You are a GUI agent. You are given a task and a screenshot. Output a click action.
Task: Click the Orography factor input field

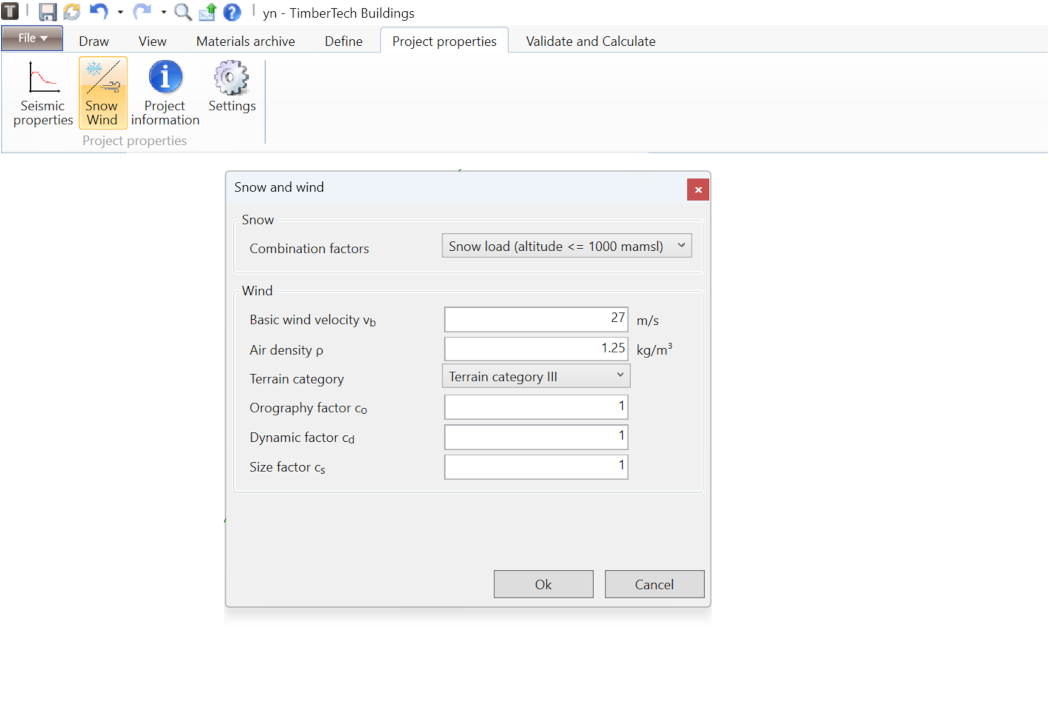[x=536, y=407]
